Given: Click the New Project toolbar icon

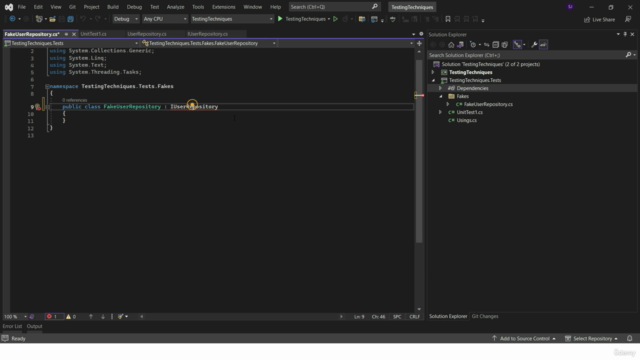Looking at the screenshot, I should coord(39,19).
